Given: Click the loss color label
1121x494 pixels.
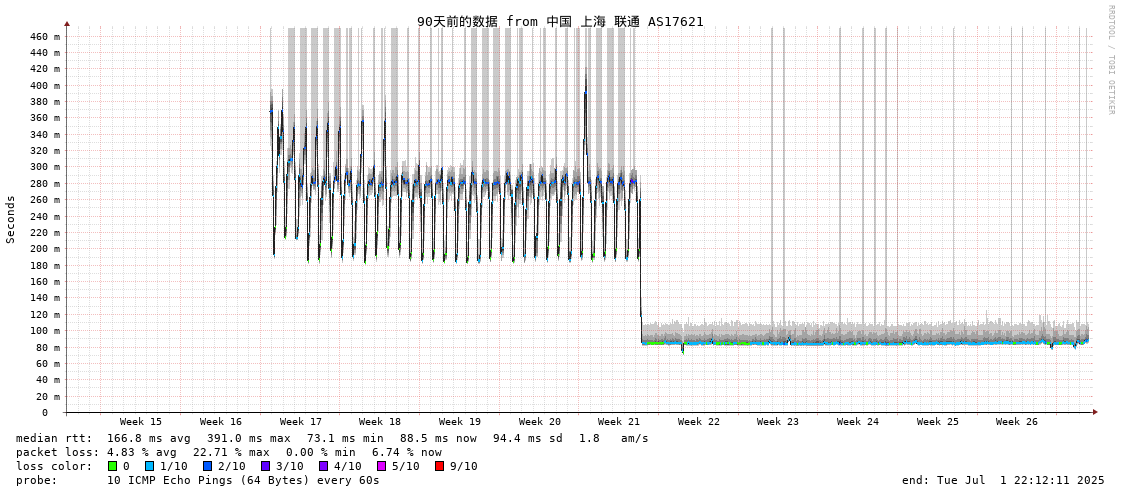Looking at the screenshot, I should click(54, 466).
